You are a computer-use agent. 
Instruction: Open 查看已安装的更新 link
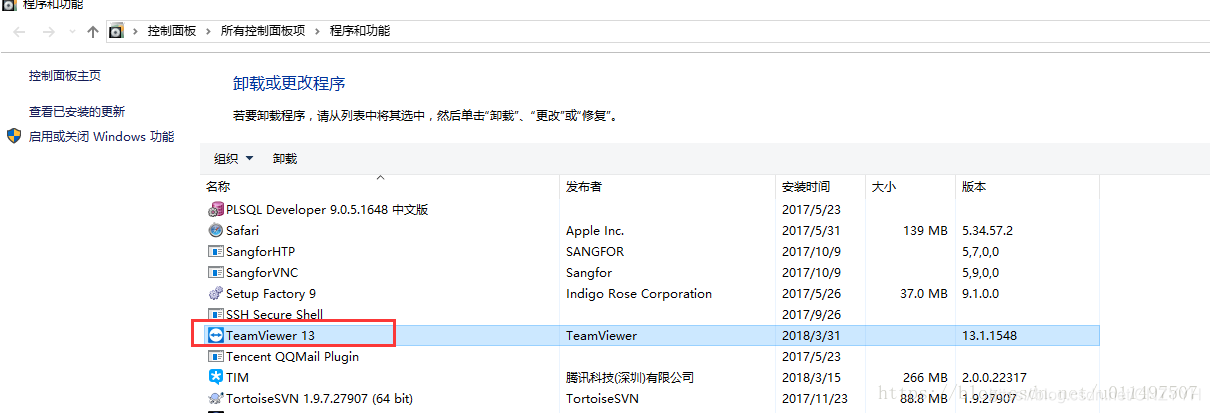[77, 112]
